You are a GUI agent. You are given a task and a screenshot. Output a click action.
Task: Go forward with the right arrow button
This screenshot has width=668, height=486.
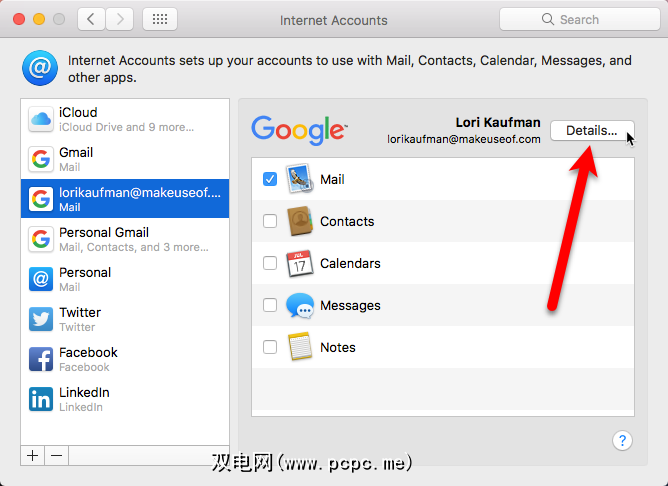120,19
